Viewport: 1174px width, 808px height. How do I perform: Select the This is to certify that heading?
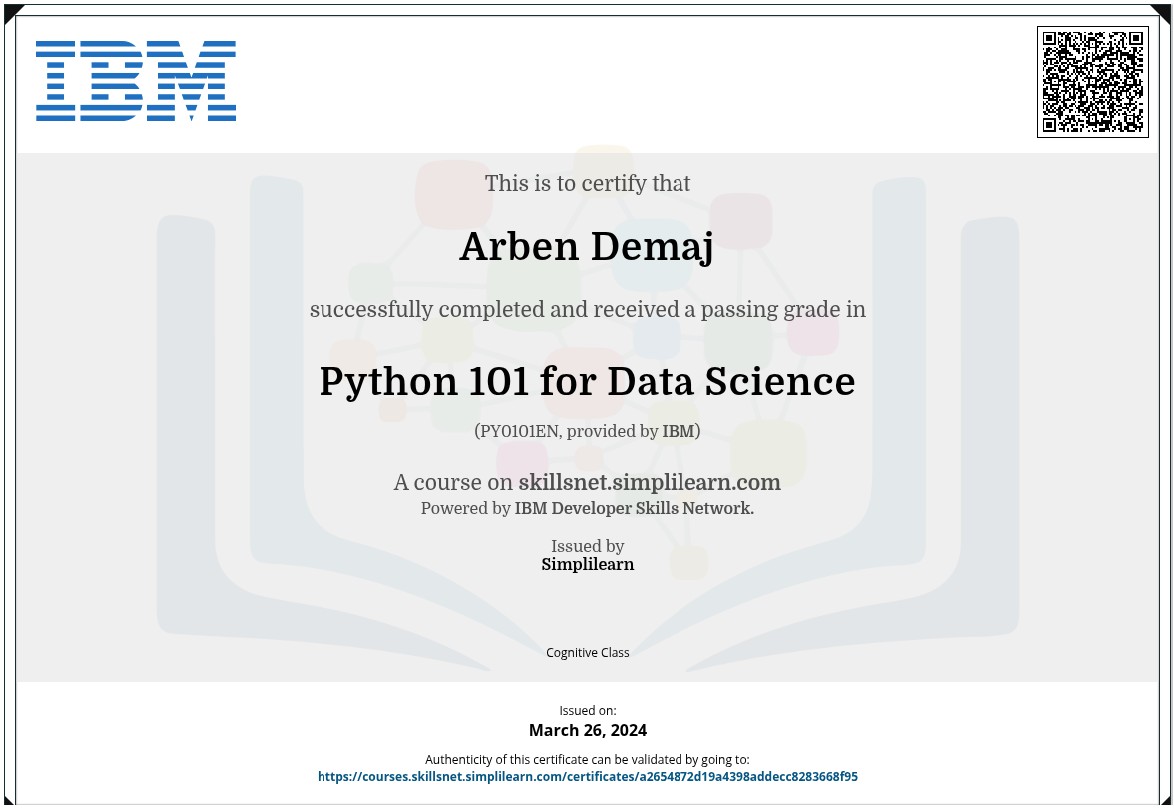(x=587, y=183)
